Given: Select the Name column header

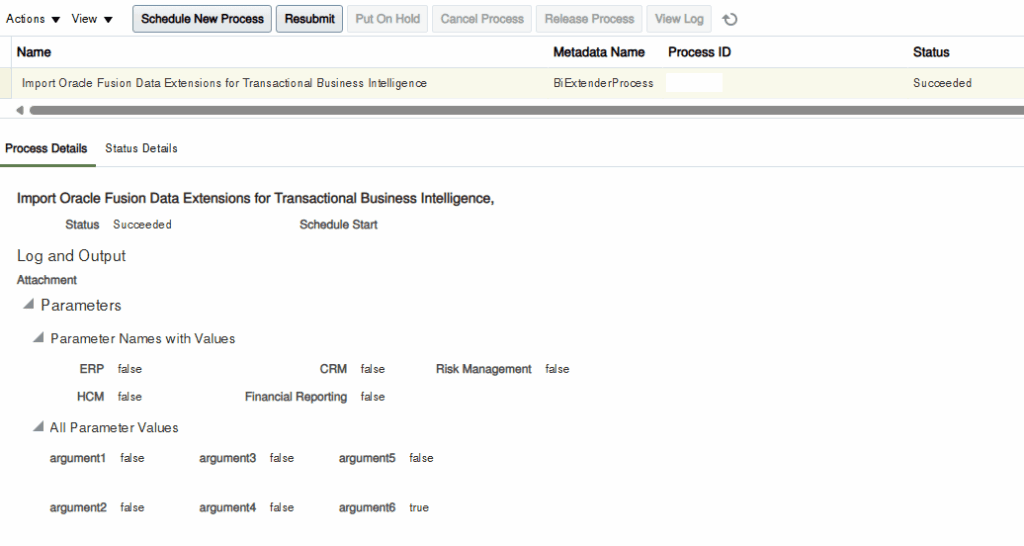Looking at the screenshot, I should click(34, 52).
